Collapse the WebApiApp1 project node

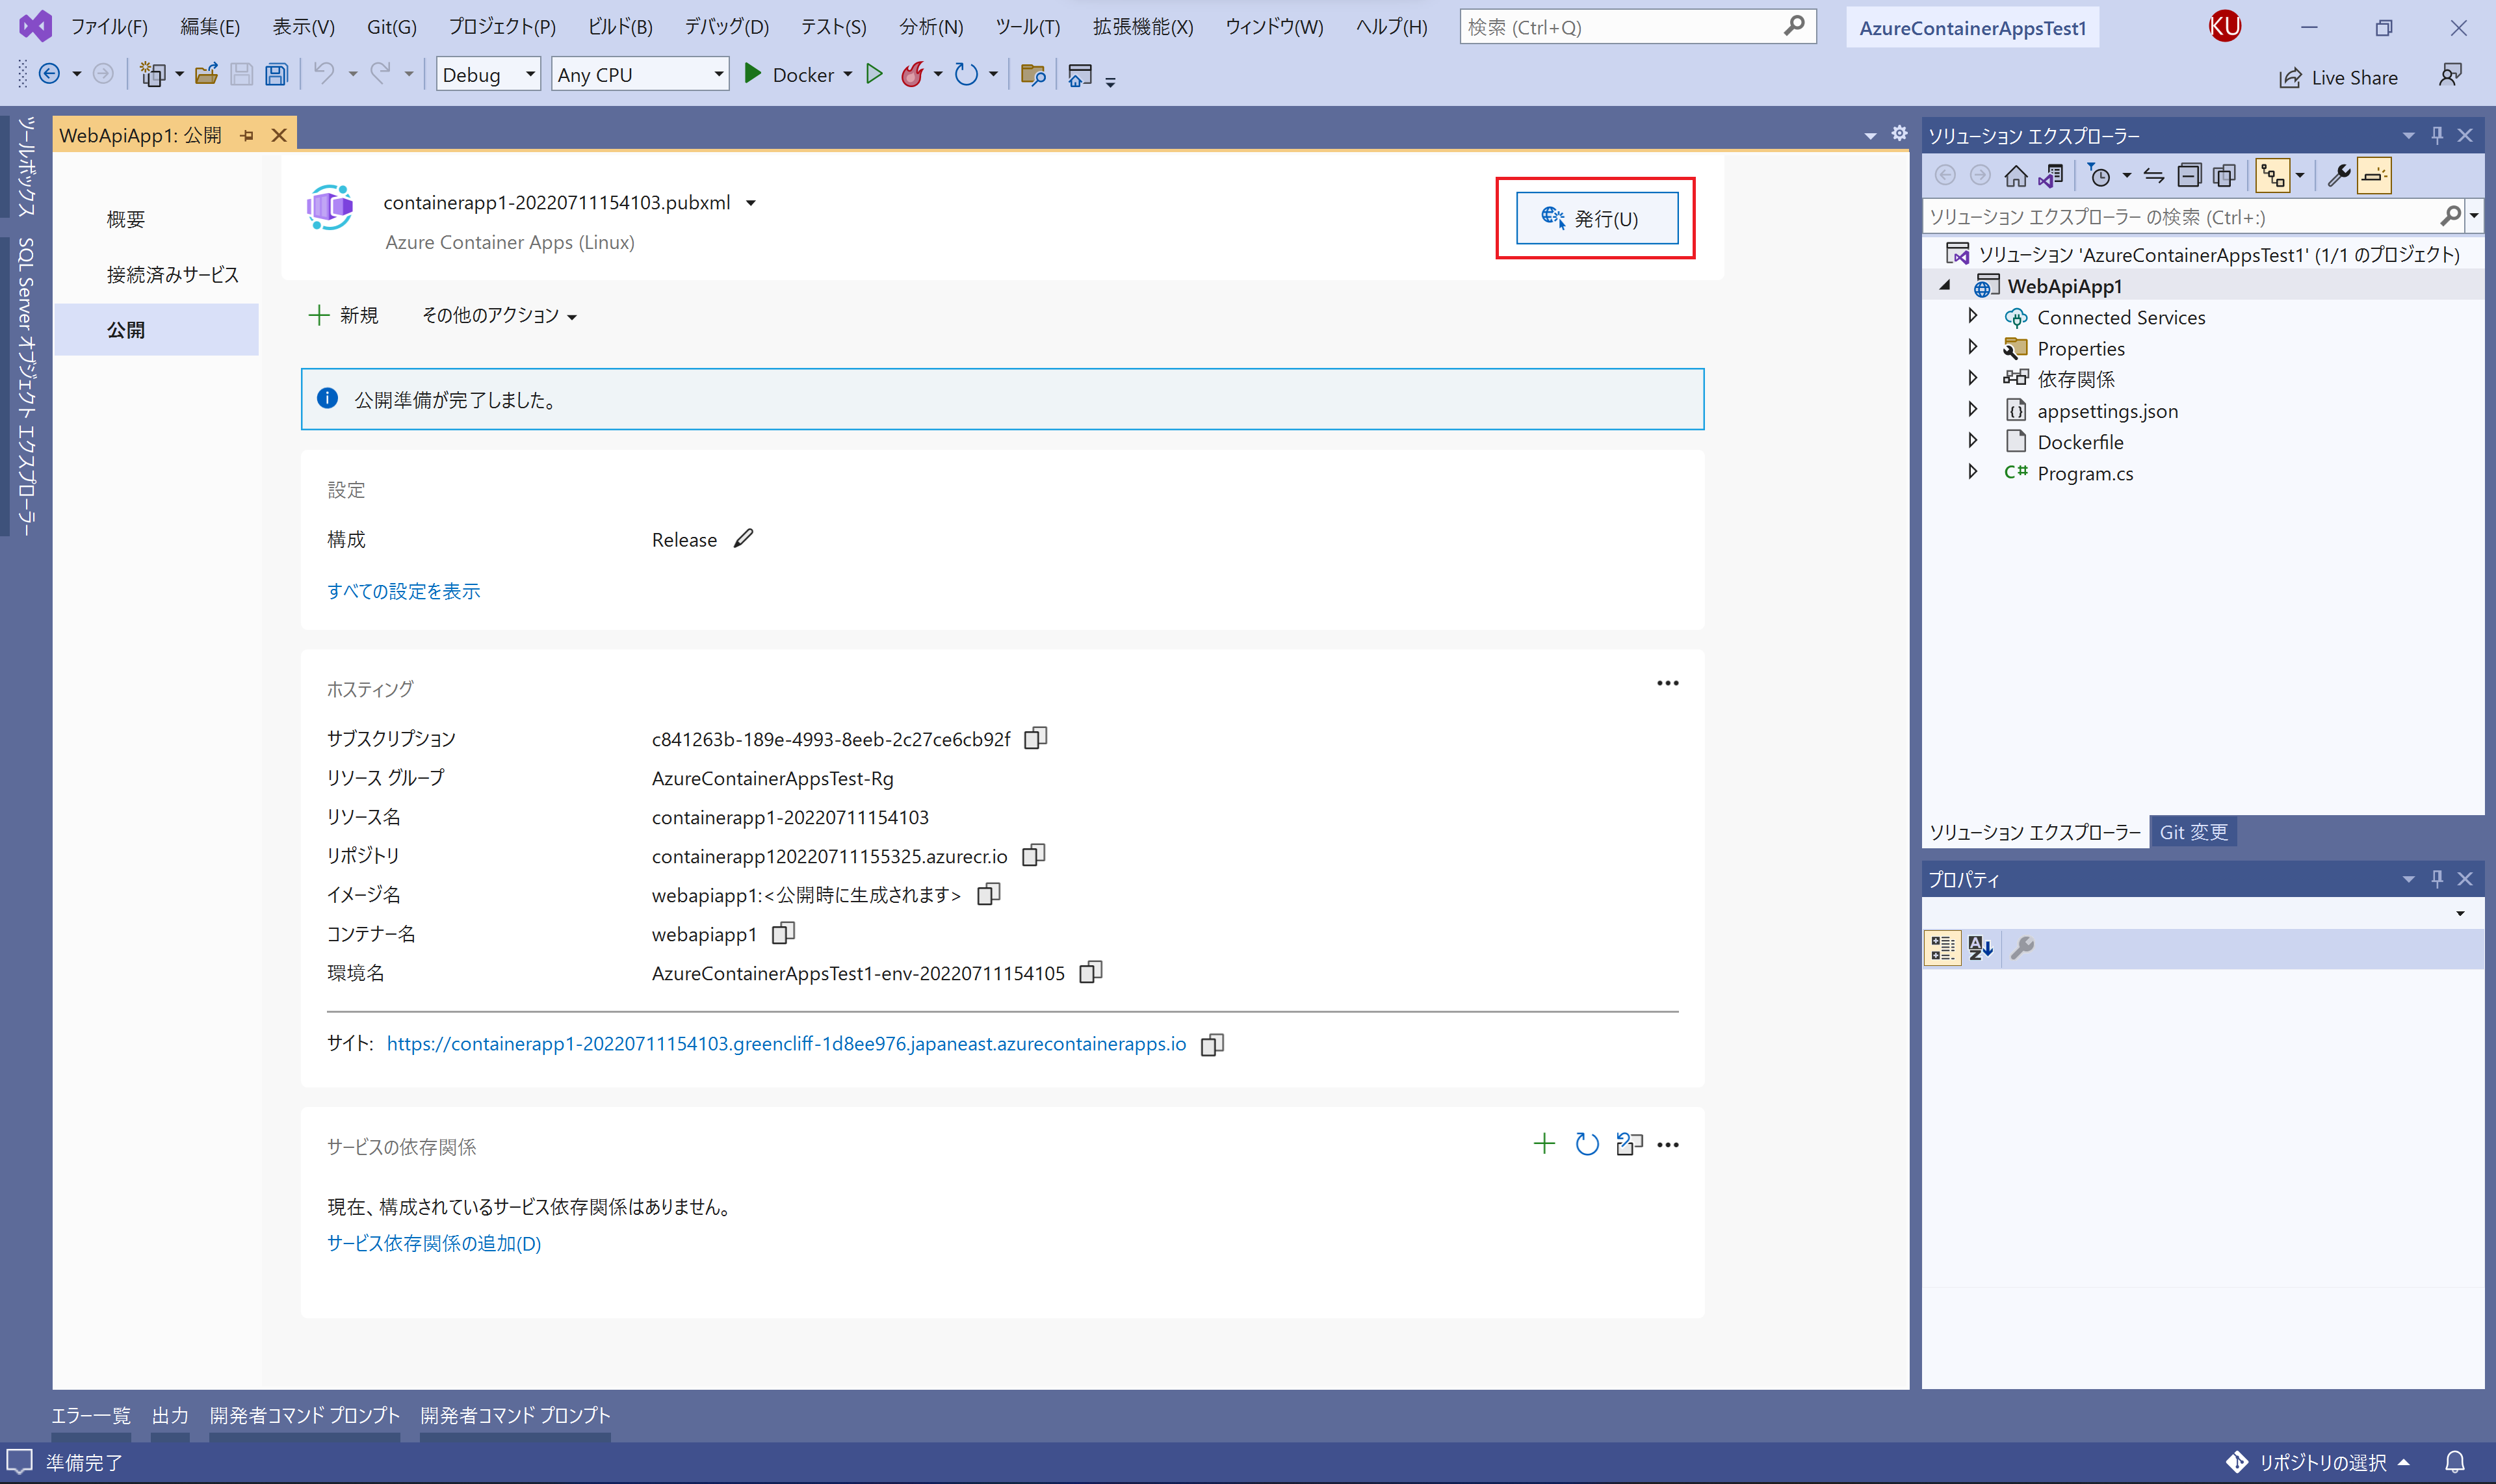(1945, 285)
